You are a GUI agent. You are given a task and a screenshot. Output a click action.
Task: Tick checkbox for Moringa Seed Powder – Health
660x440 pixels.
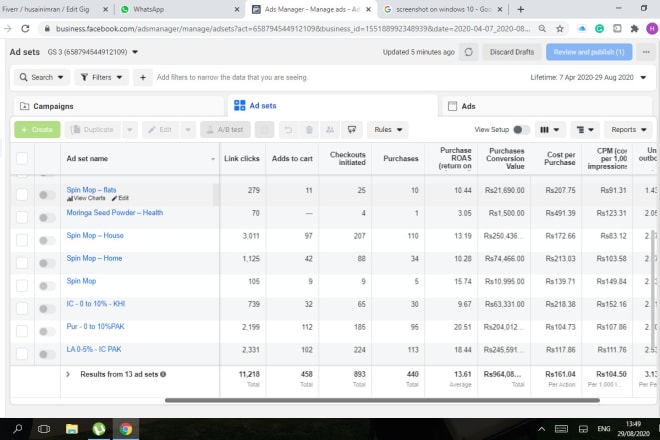(x=22, y=217)
